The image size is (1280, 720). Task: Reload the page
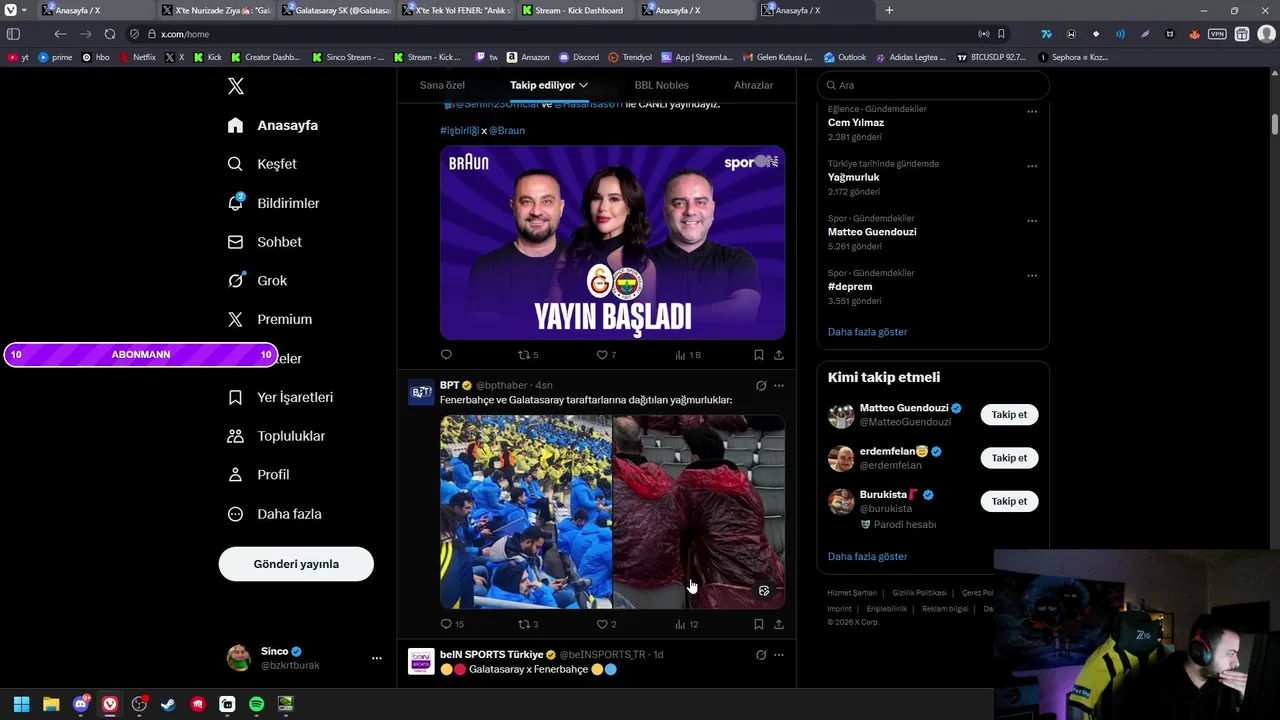tap(110, 34)
